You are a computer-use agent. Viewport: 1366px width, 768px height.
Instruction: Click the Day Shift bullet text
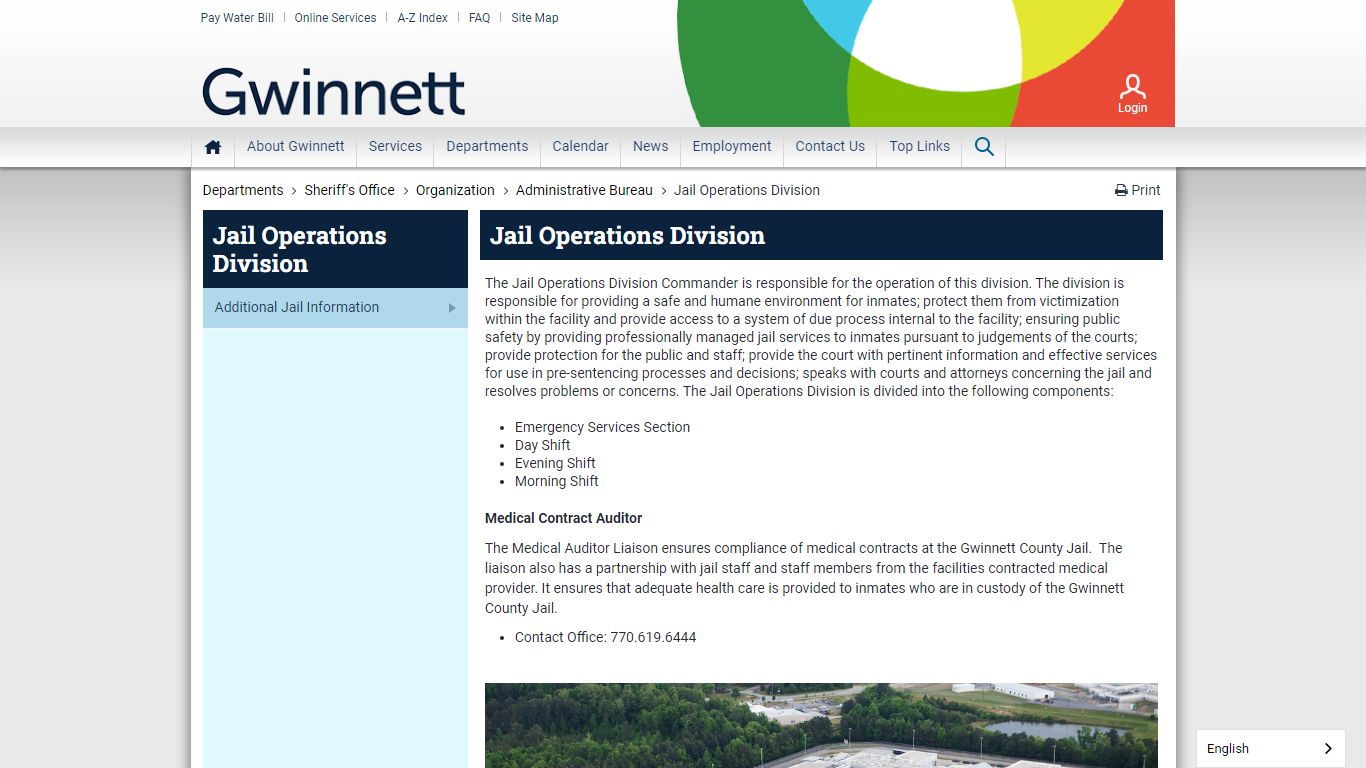click(543, 445)
